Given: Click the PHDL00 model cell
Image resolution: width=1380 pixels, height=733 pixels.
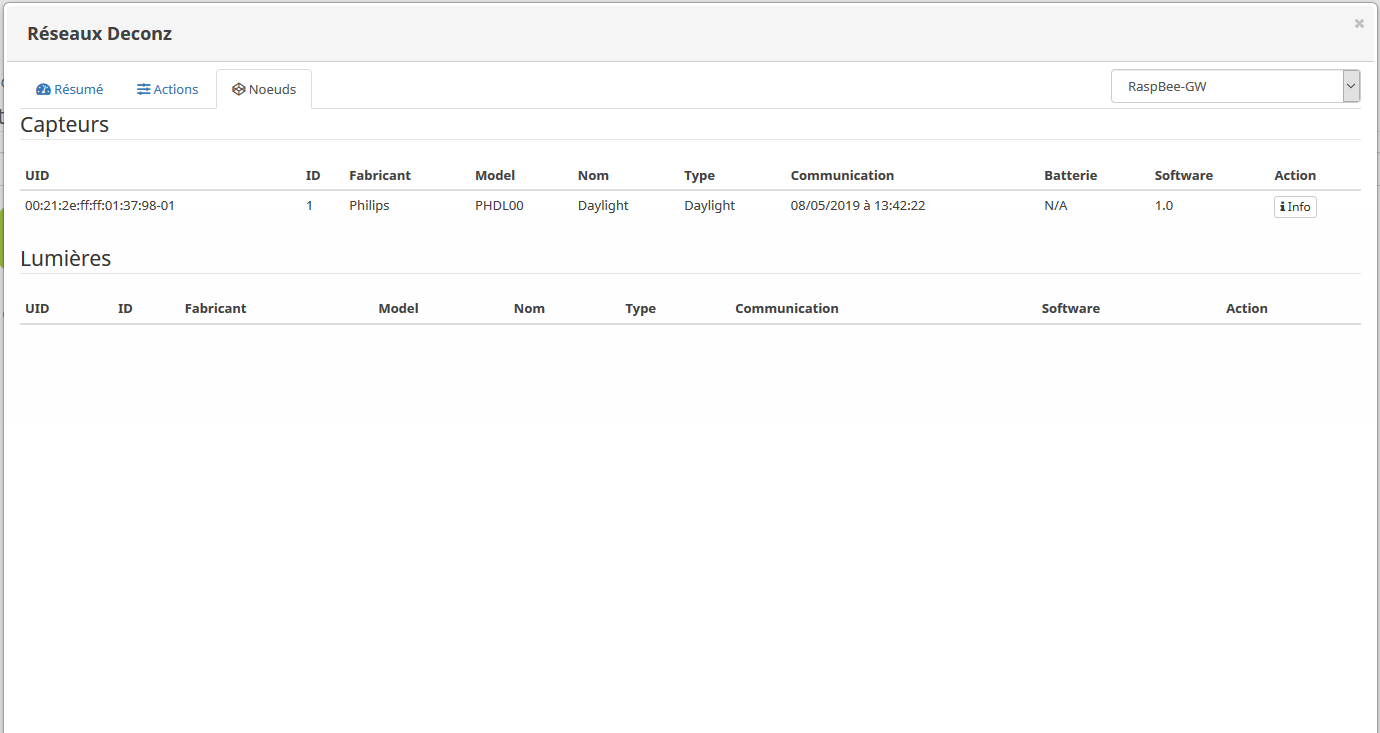Looking at the screenshot, I should tap(499, 205).
